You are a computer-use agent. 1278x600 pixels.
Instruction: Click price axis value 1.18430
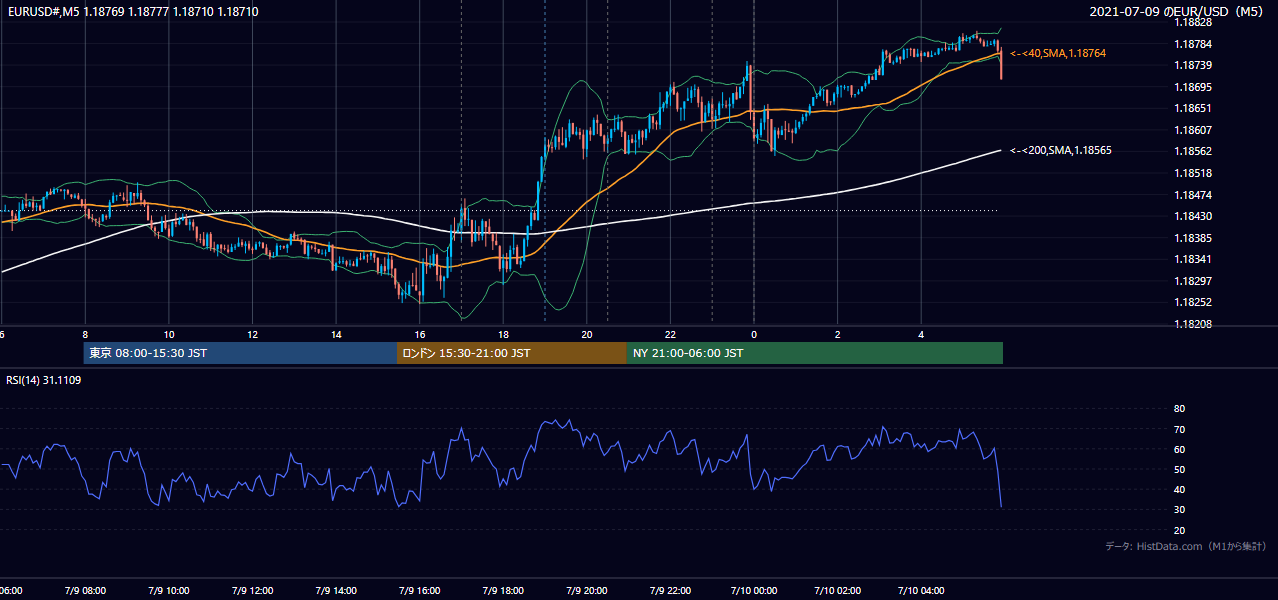[1193, 216]
